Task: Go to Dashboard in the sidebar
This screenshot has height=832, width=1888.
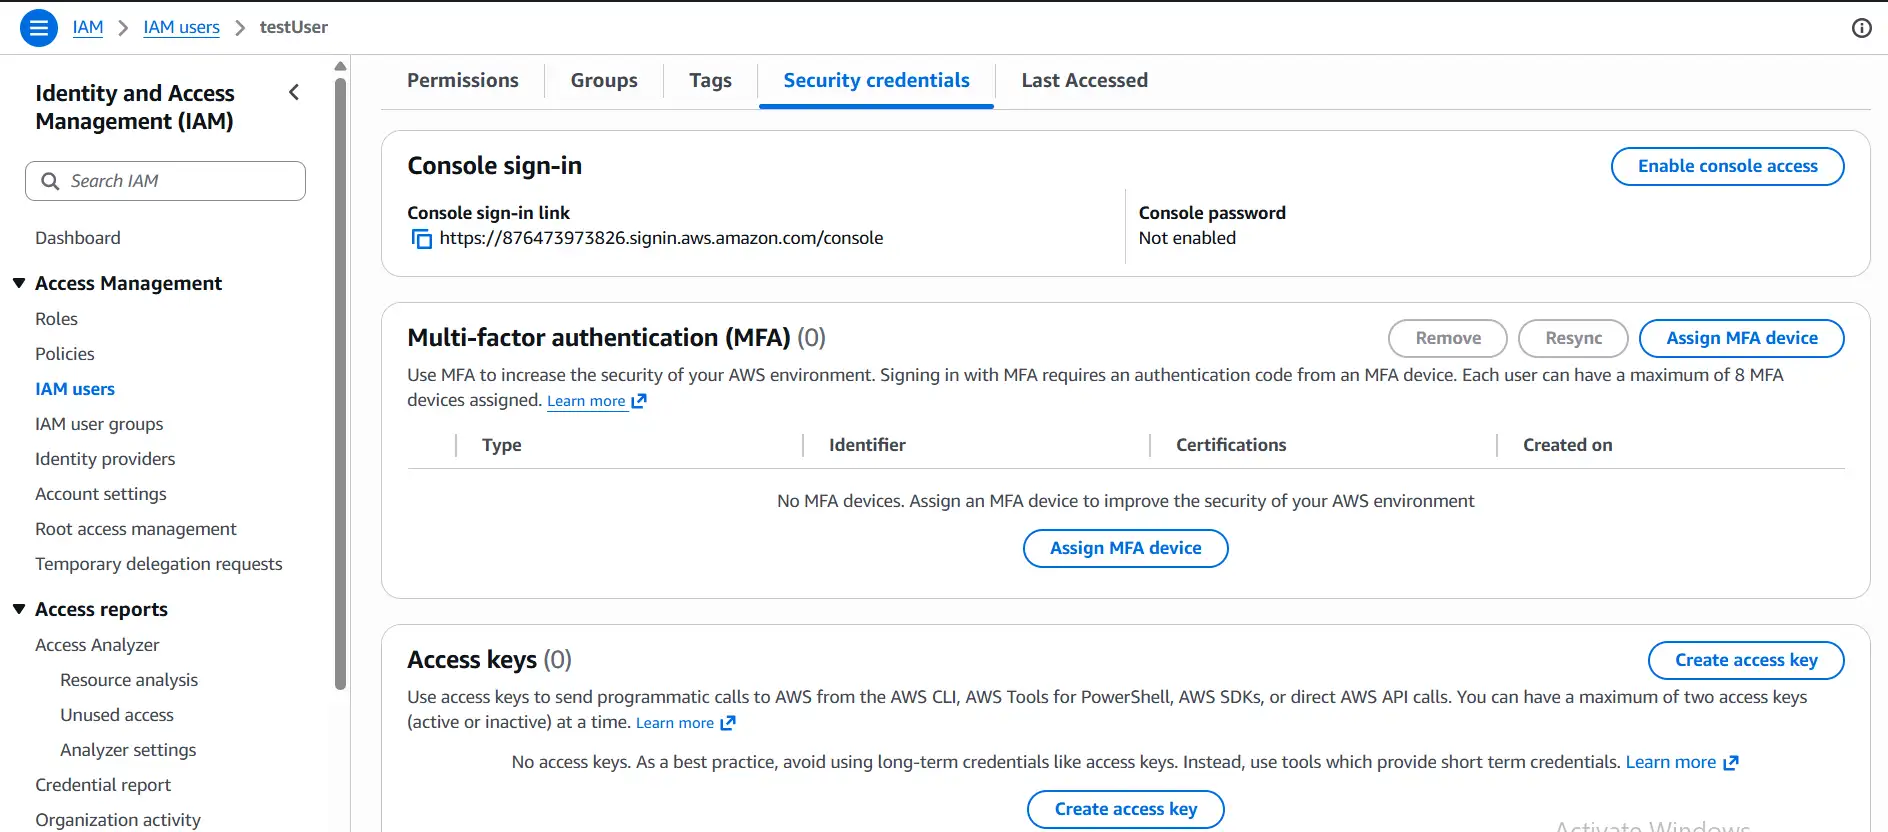Action: 78,238
